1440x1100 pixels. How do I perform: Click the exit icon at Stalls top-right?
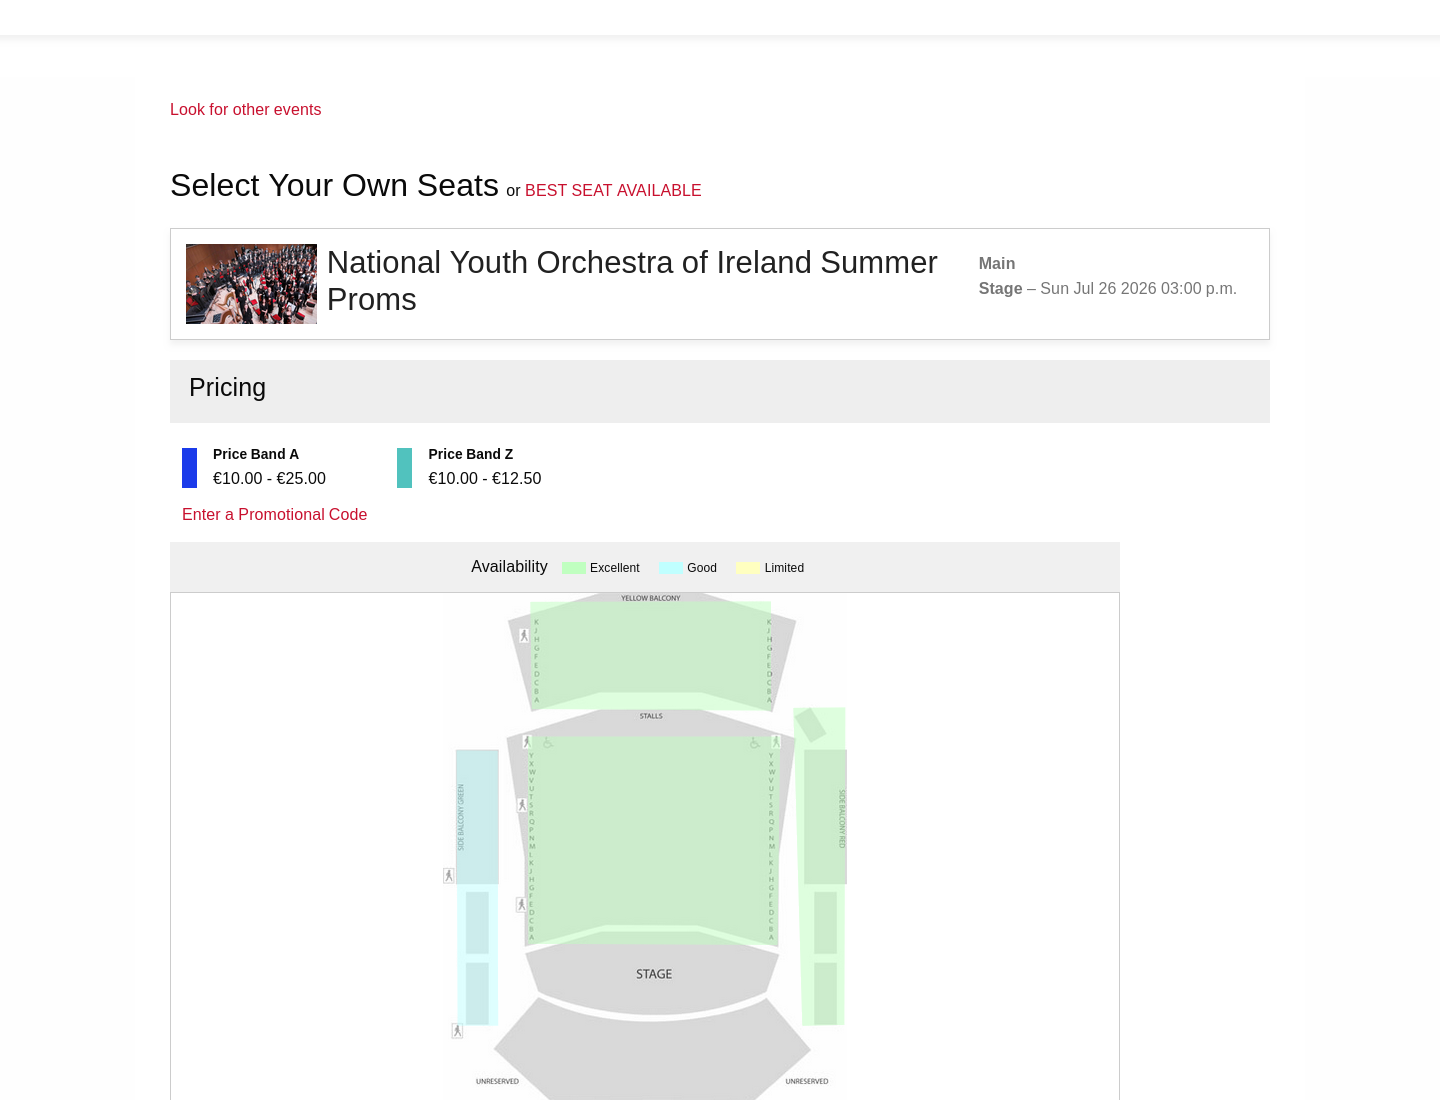click(776, 742)
